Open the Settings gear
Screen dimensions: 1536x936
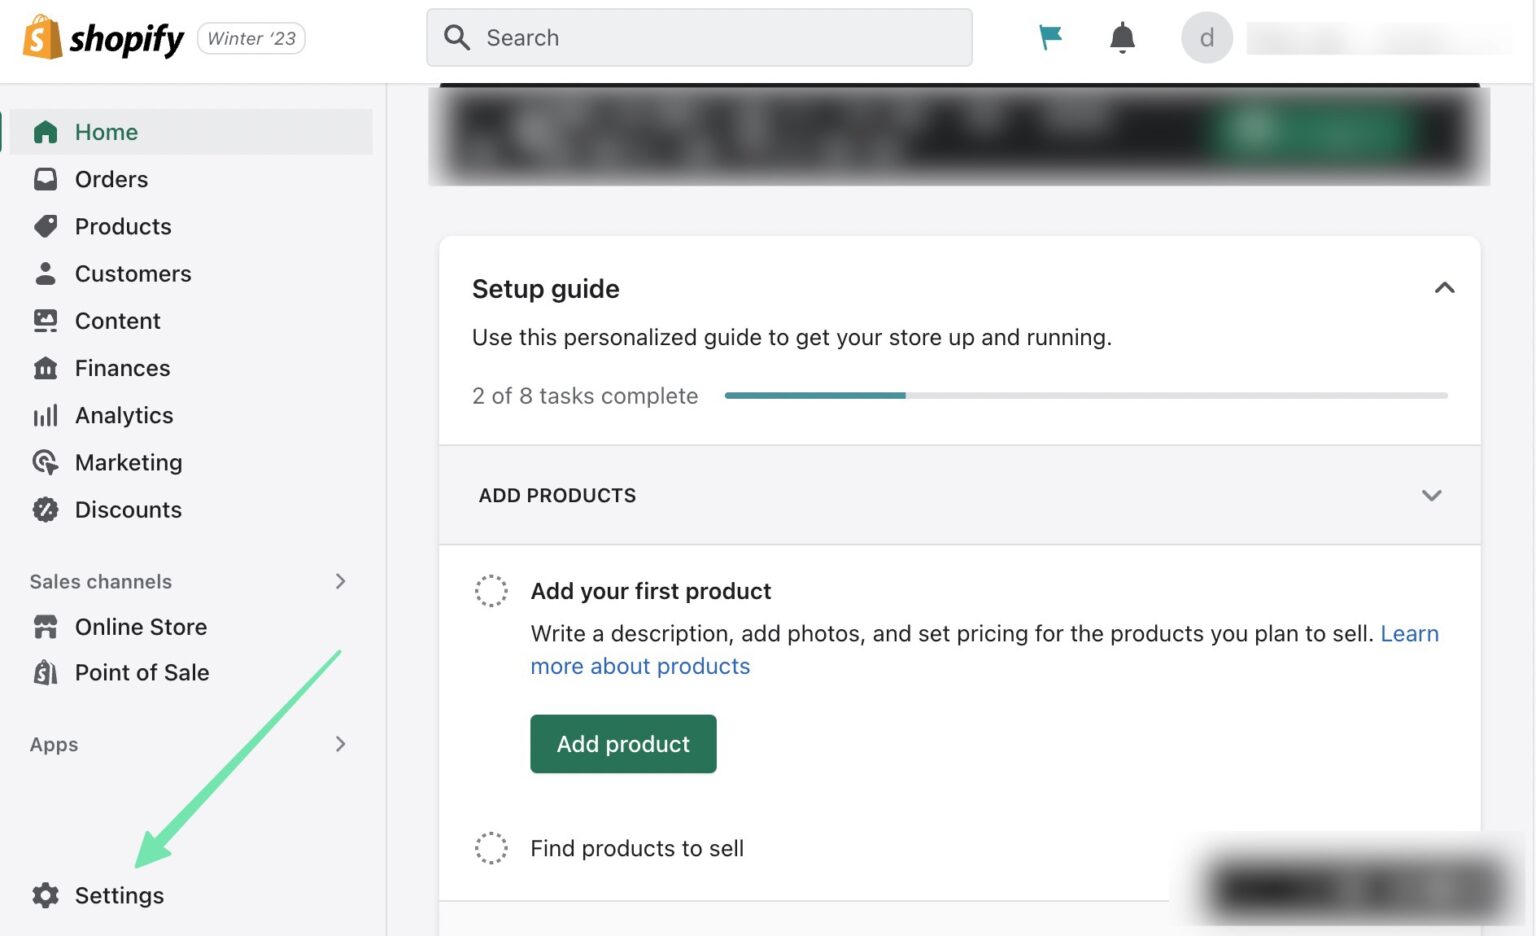click(x=45, y=896)
